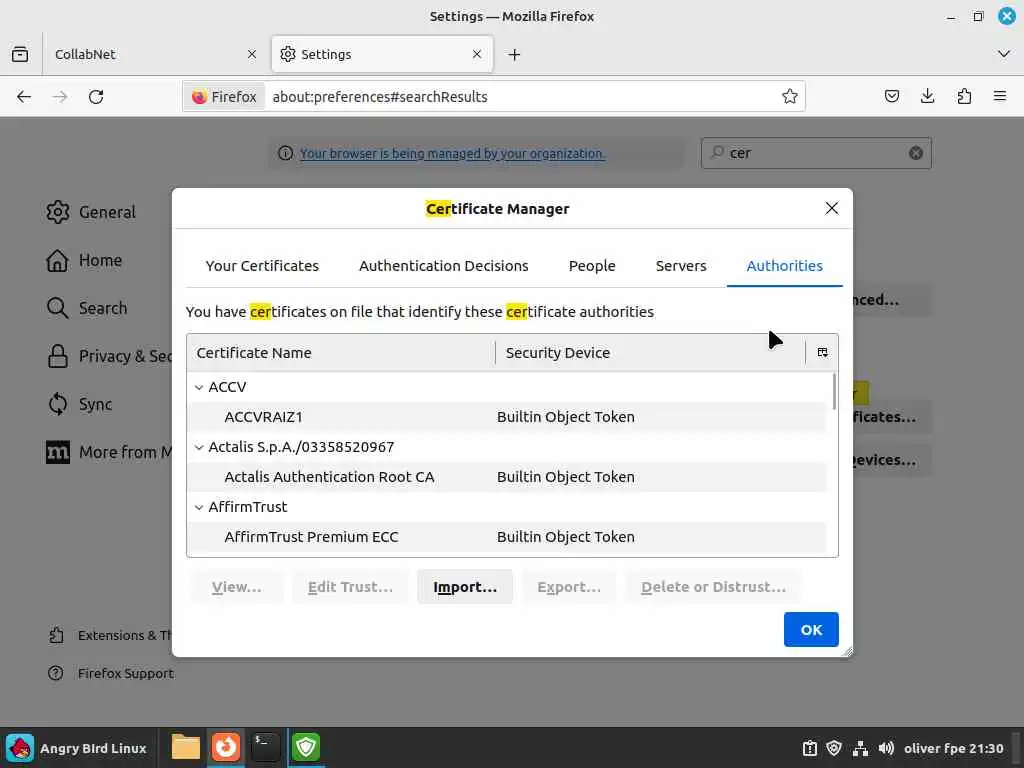
Task: Click the View... button
Action: pyautogui.click(x=236, y=587)
